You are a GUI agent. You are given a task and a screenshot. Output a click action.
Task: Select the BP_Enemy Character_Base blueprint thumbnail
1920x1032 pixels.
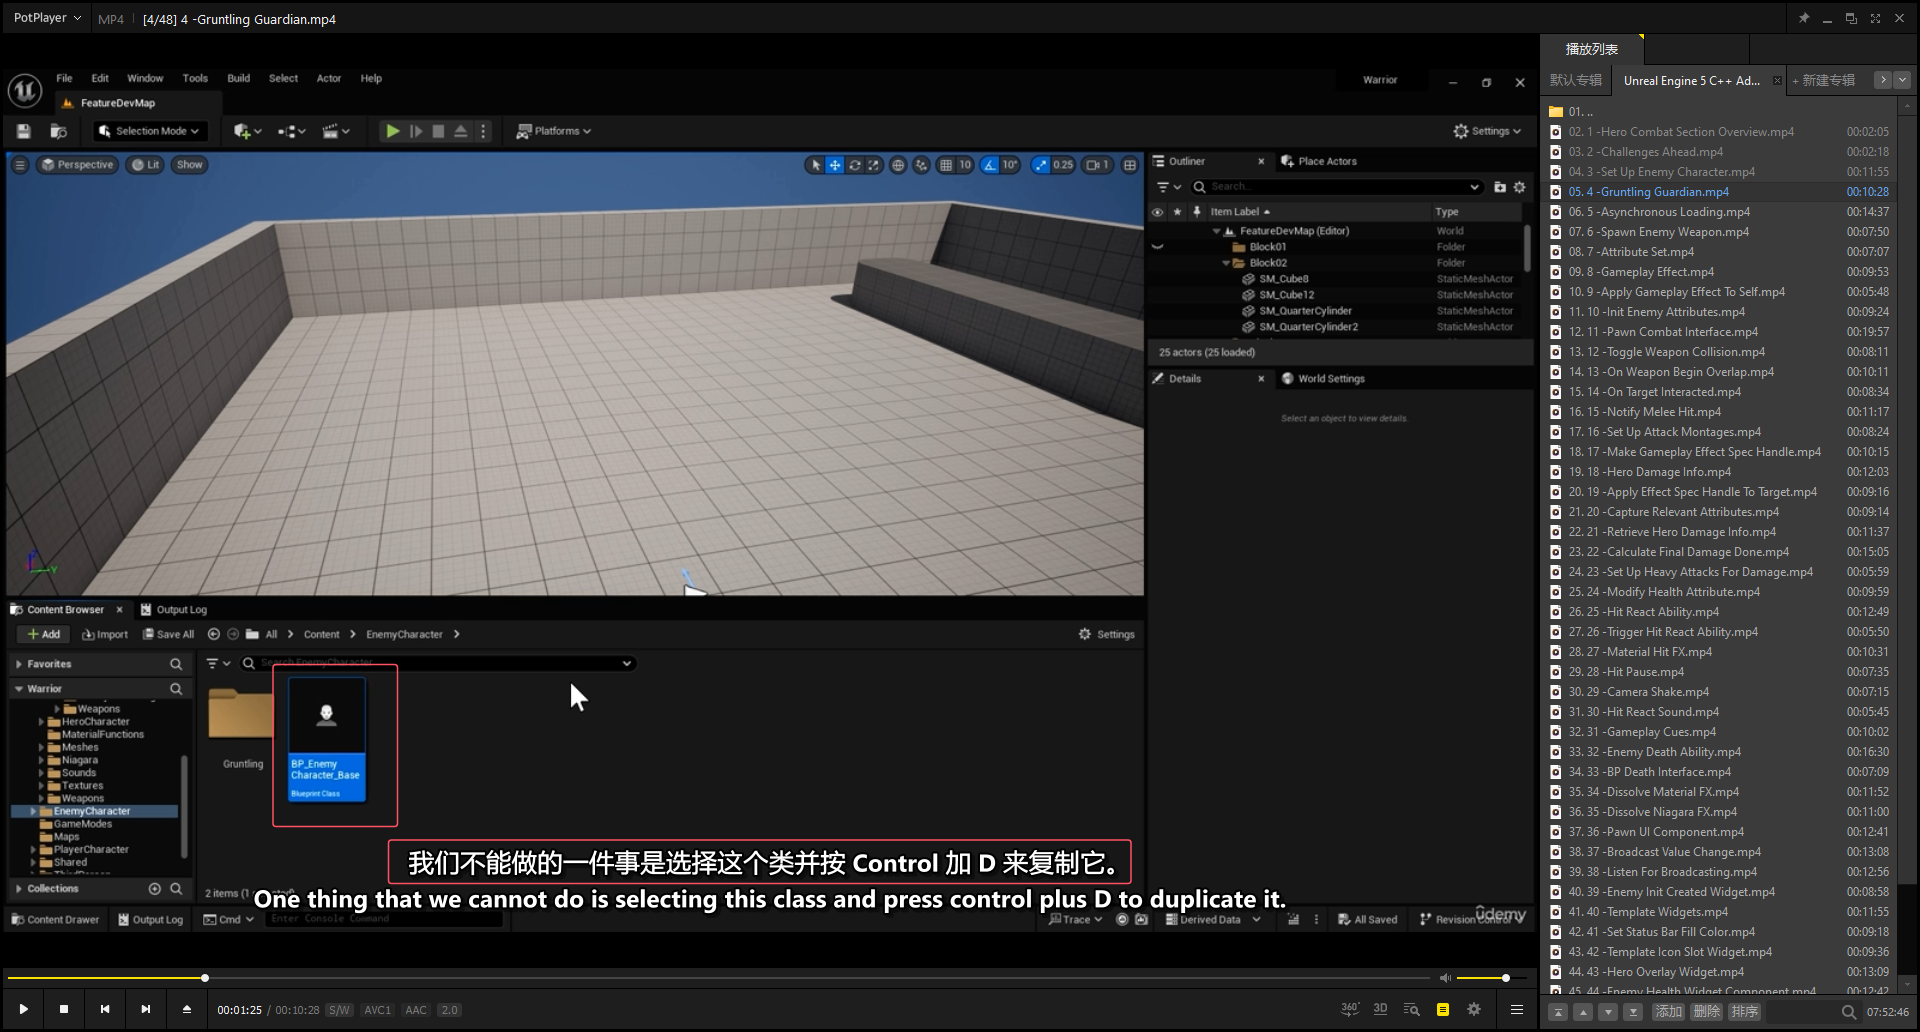coord(327,740)
